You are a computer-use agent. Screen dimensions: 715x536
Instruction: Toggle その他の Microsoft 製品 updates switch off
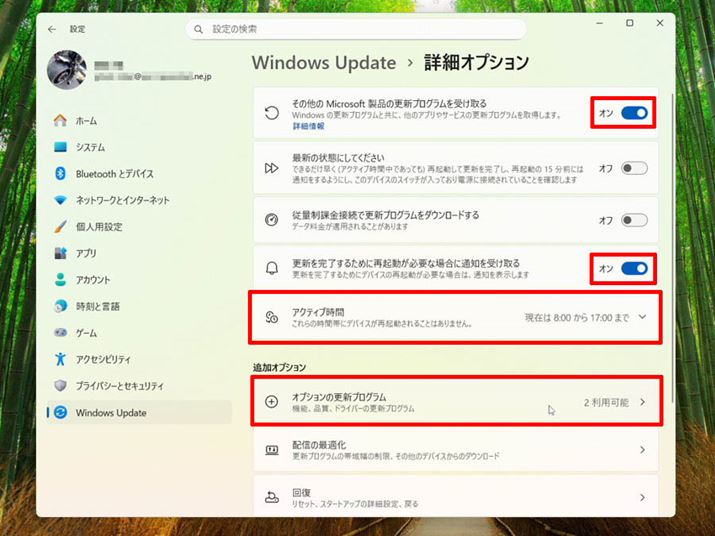[x=634, y=113]
